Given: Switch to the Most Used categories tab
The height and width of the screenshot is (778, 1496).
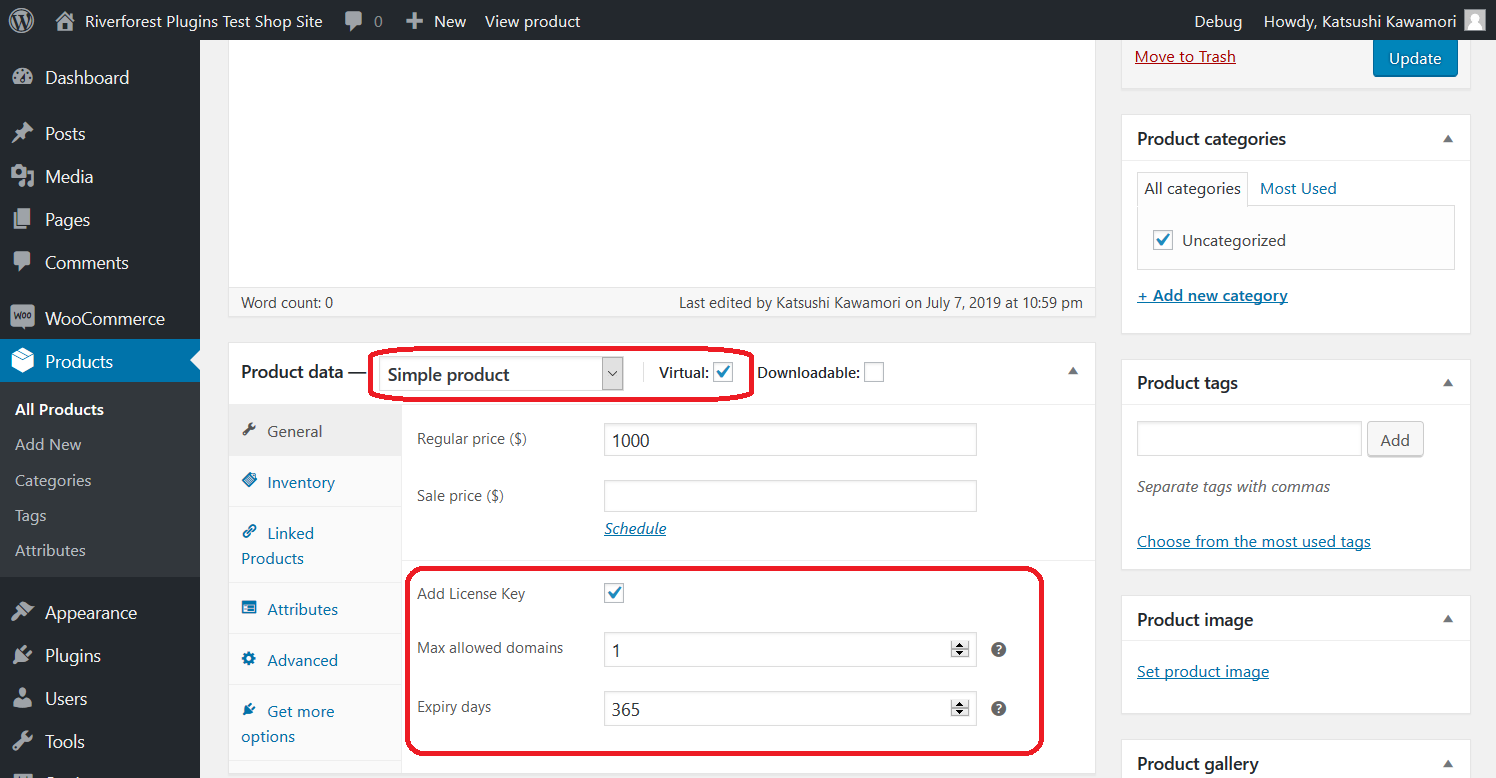Looking at the screenshot, I should pyautogui.click(x=1298, y=189).
